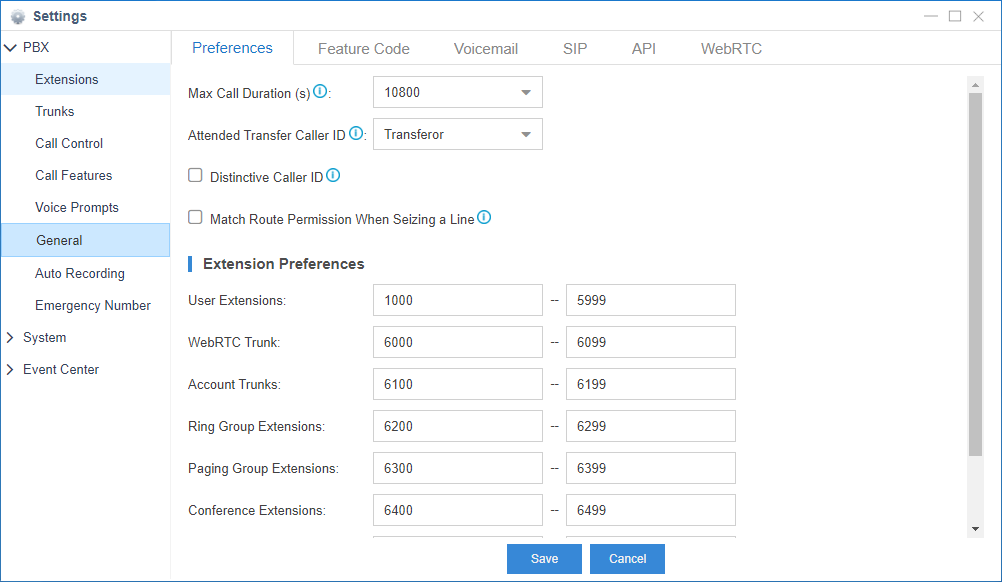Open the Voicemail tab
Viewport: 1002px width, 582px height.
coord(486,47)
